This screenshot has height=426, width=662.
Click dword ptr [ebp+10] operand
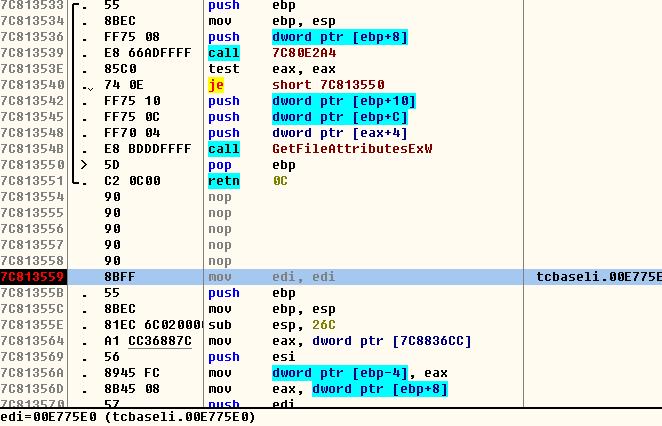(344, 101)
